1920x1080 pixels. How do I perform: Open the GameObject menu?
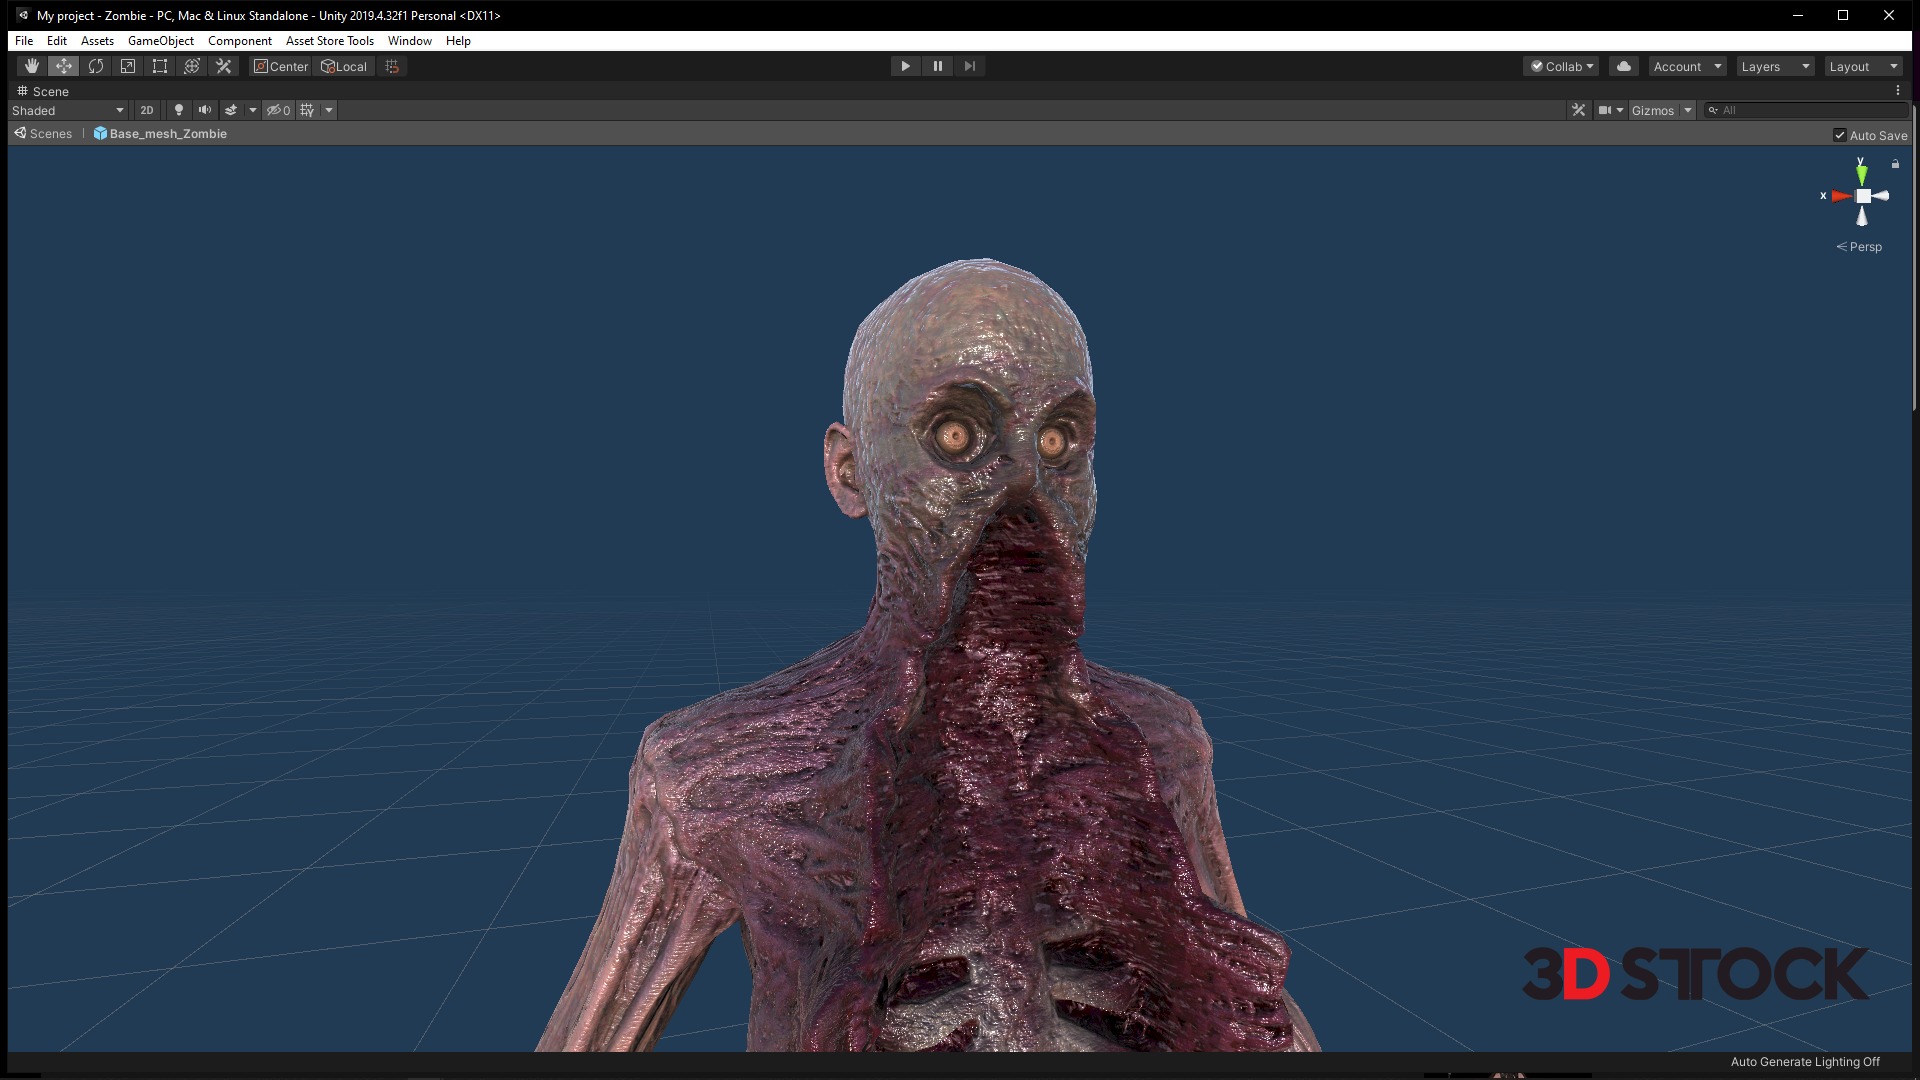click(x=161, y=41)
